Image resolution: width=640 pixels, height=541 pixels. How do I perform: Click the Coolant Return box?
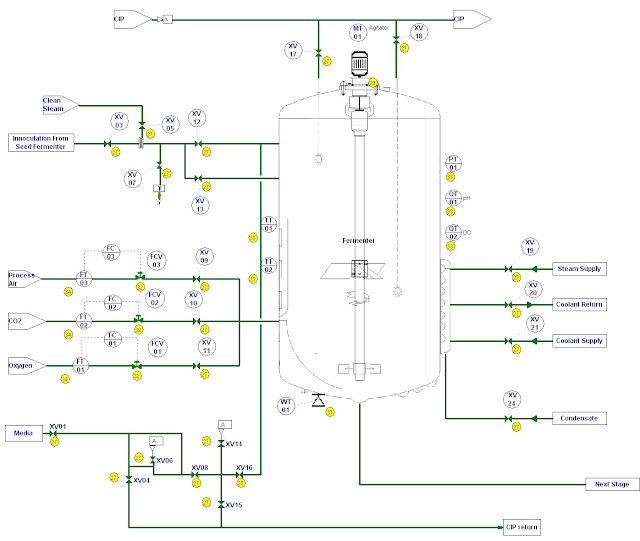[579, 305]
